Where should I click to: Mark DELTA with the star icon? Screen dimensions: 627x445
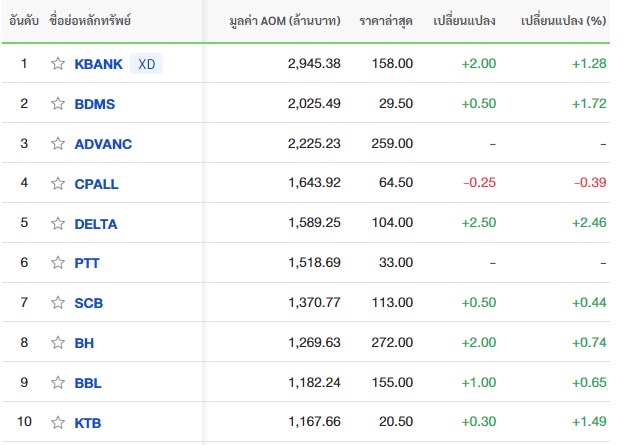pos(58,224)
